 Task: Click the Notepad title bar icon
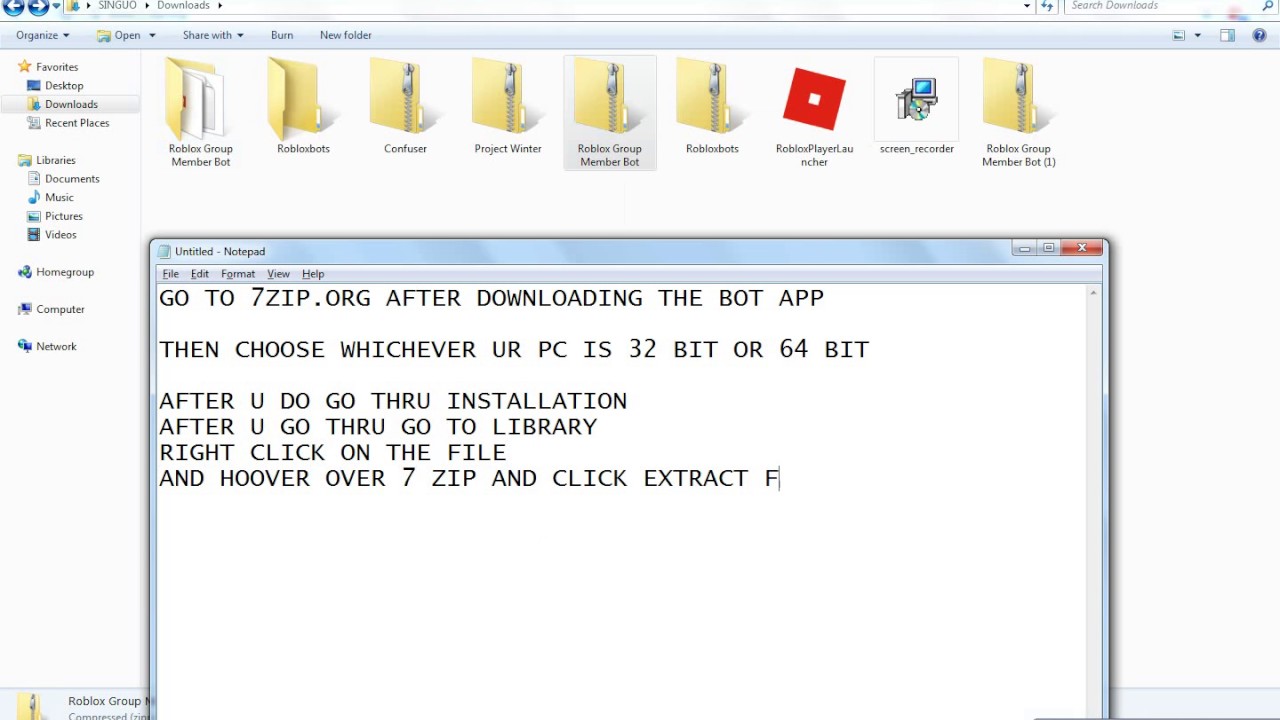165,251
